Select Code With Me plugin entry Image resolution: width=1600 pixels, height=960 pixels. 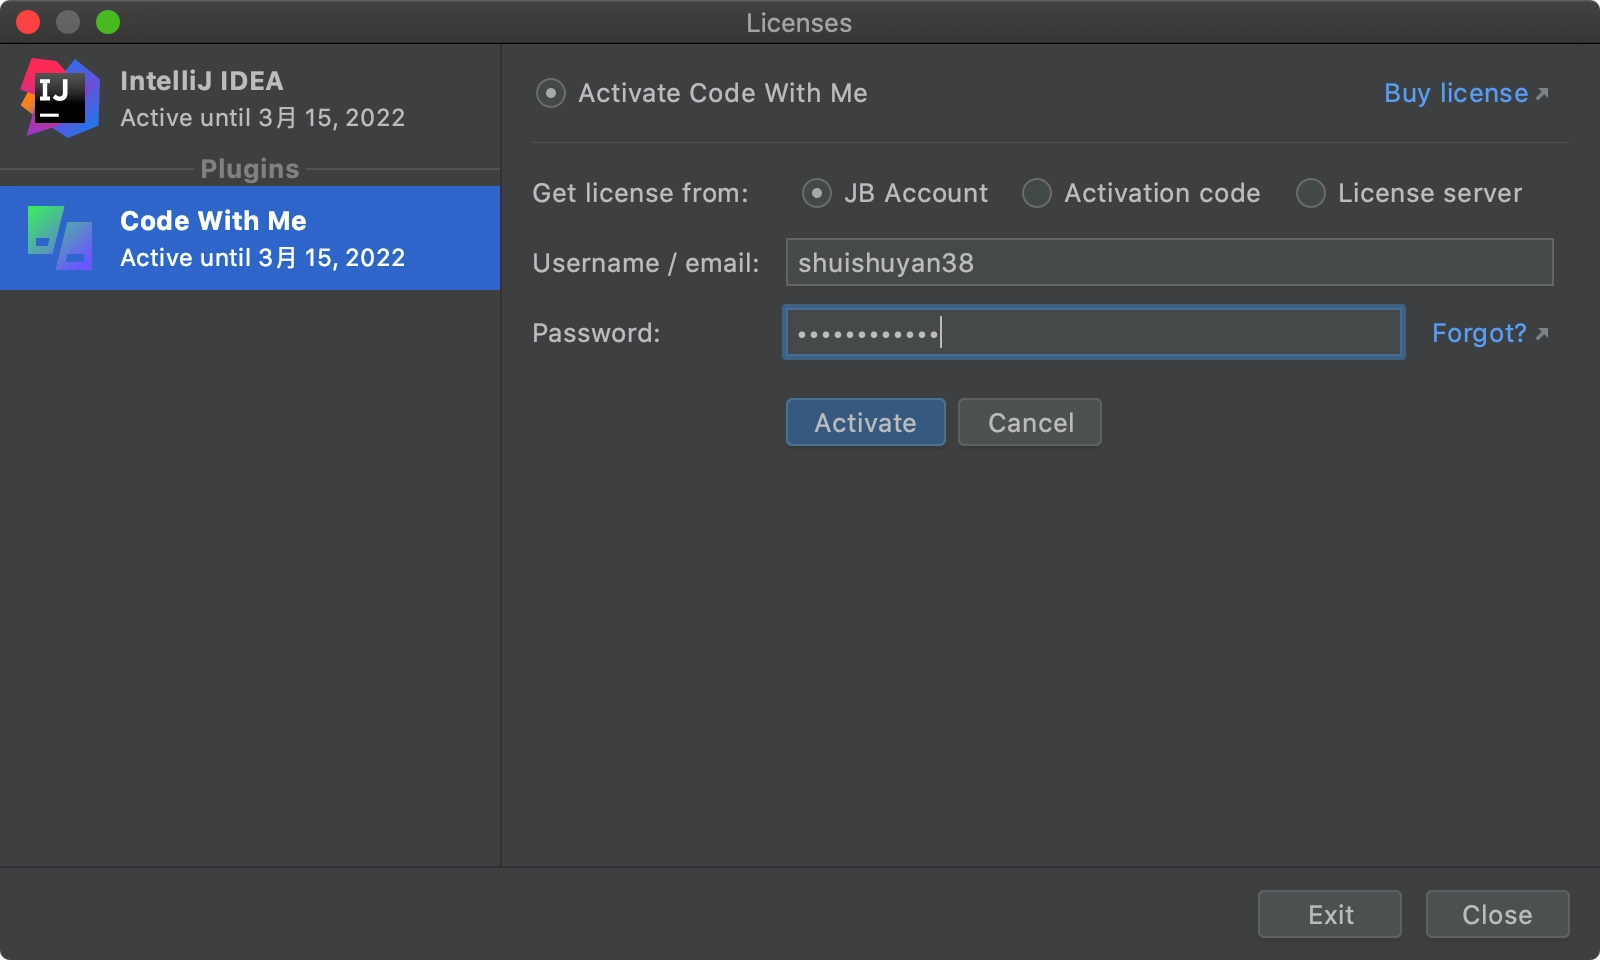[x=250, y=238]
